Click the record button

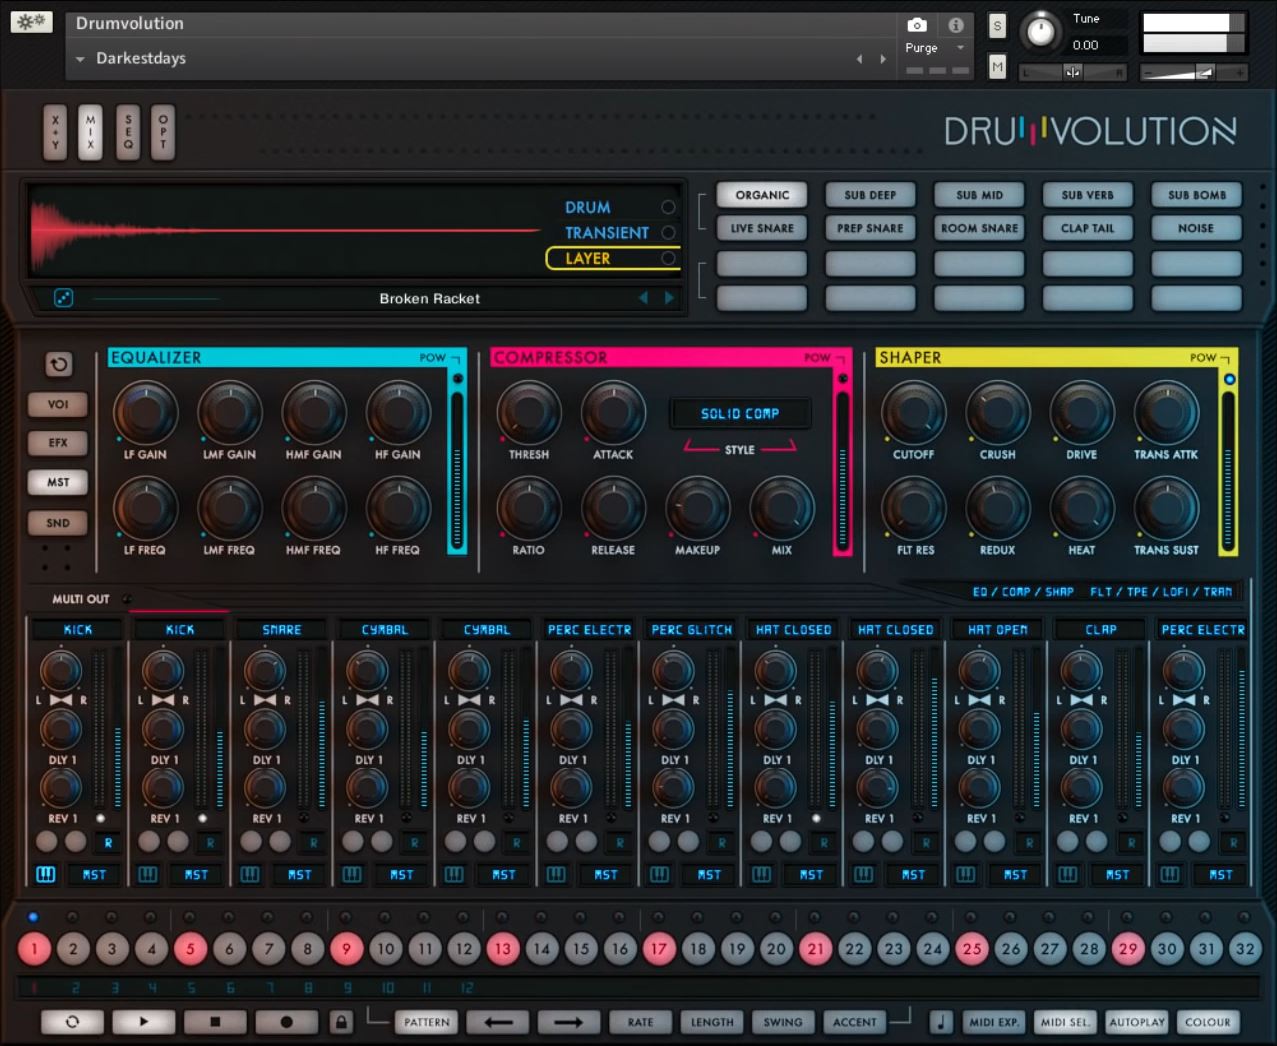pos(286,1022)
